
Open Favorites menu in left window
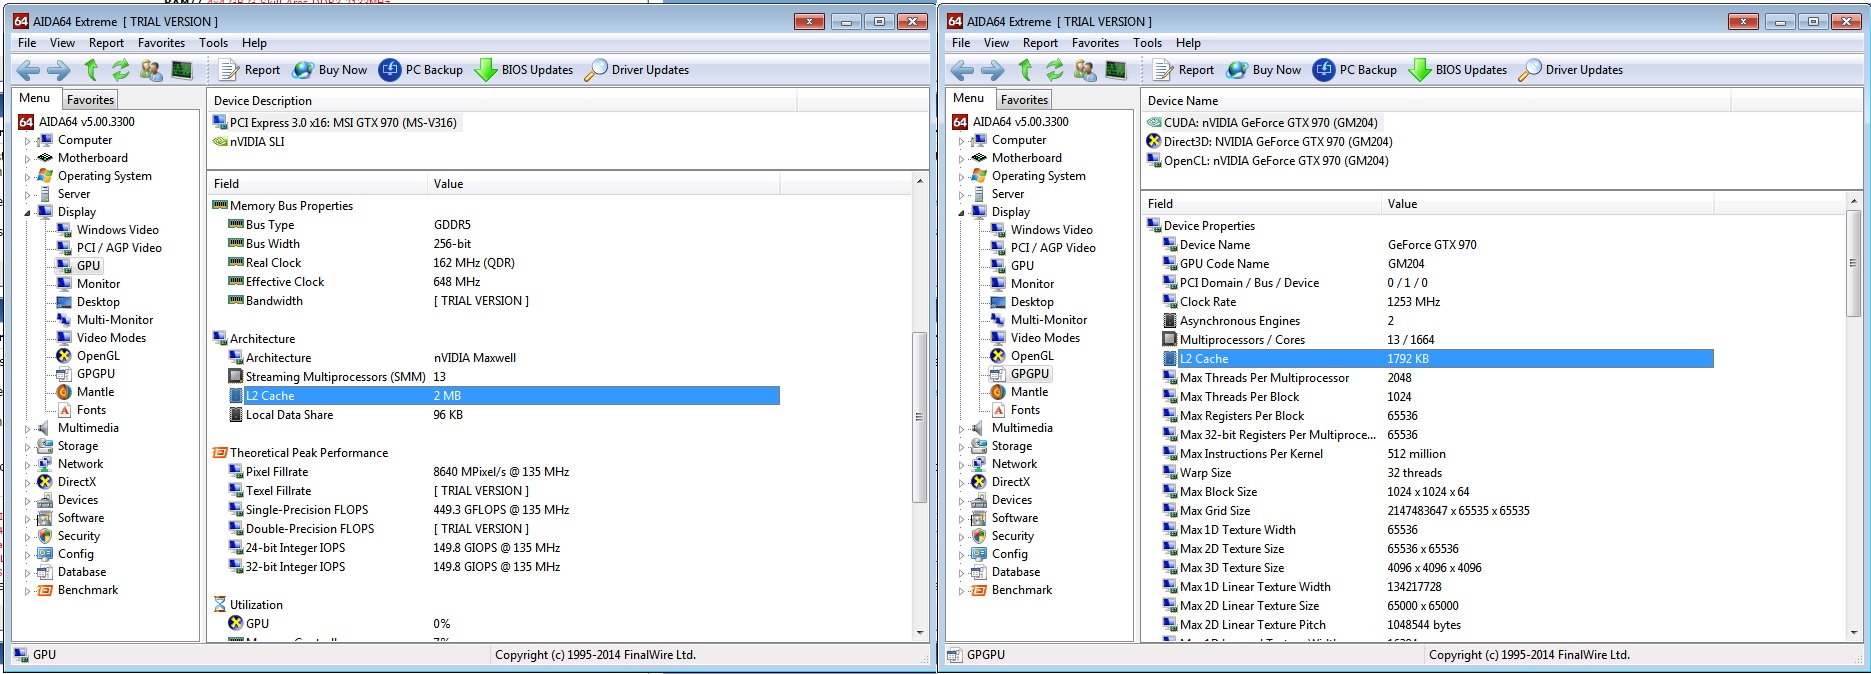[161, 43]
